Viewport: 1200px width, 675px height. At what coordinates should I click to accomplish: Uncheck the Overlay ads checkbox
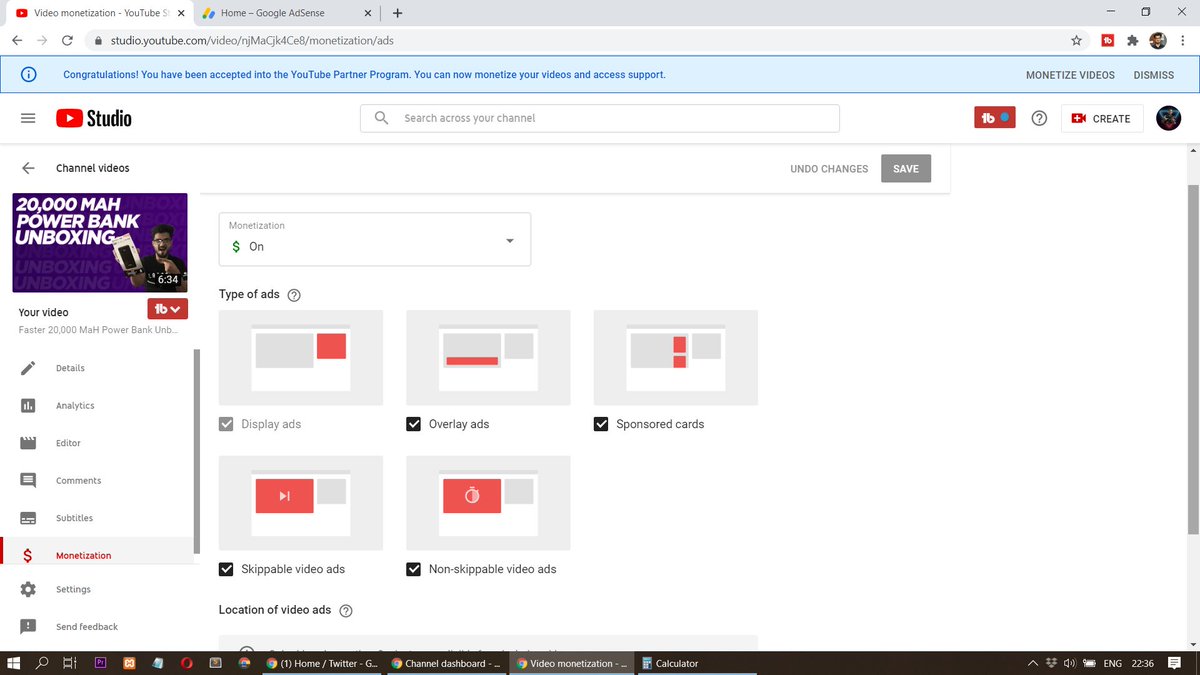pos(413,424)
